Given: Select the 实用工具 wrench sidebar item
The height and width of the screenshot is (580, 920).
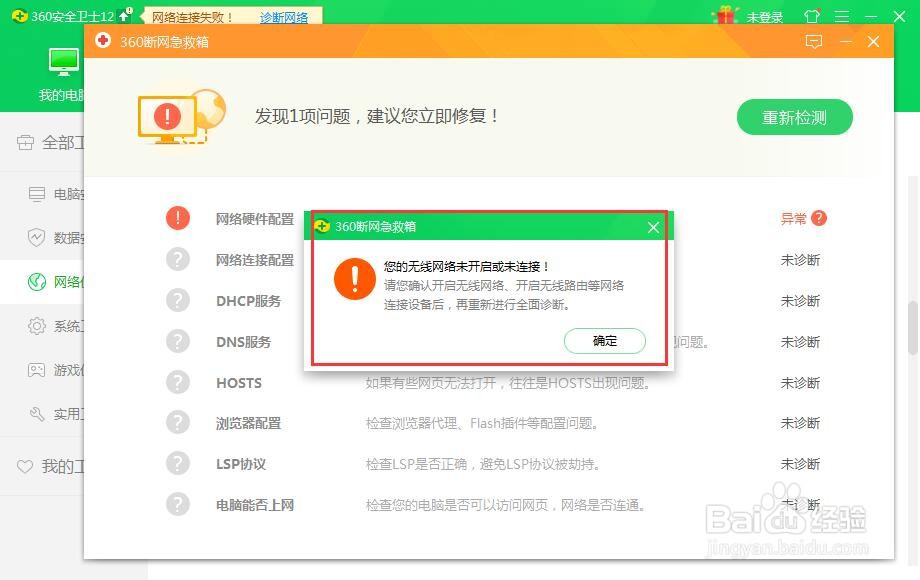Looking at the screenshot, I should click(x=56, y=414).
